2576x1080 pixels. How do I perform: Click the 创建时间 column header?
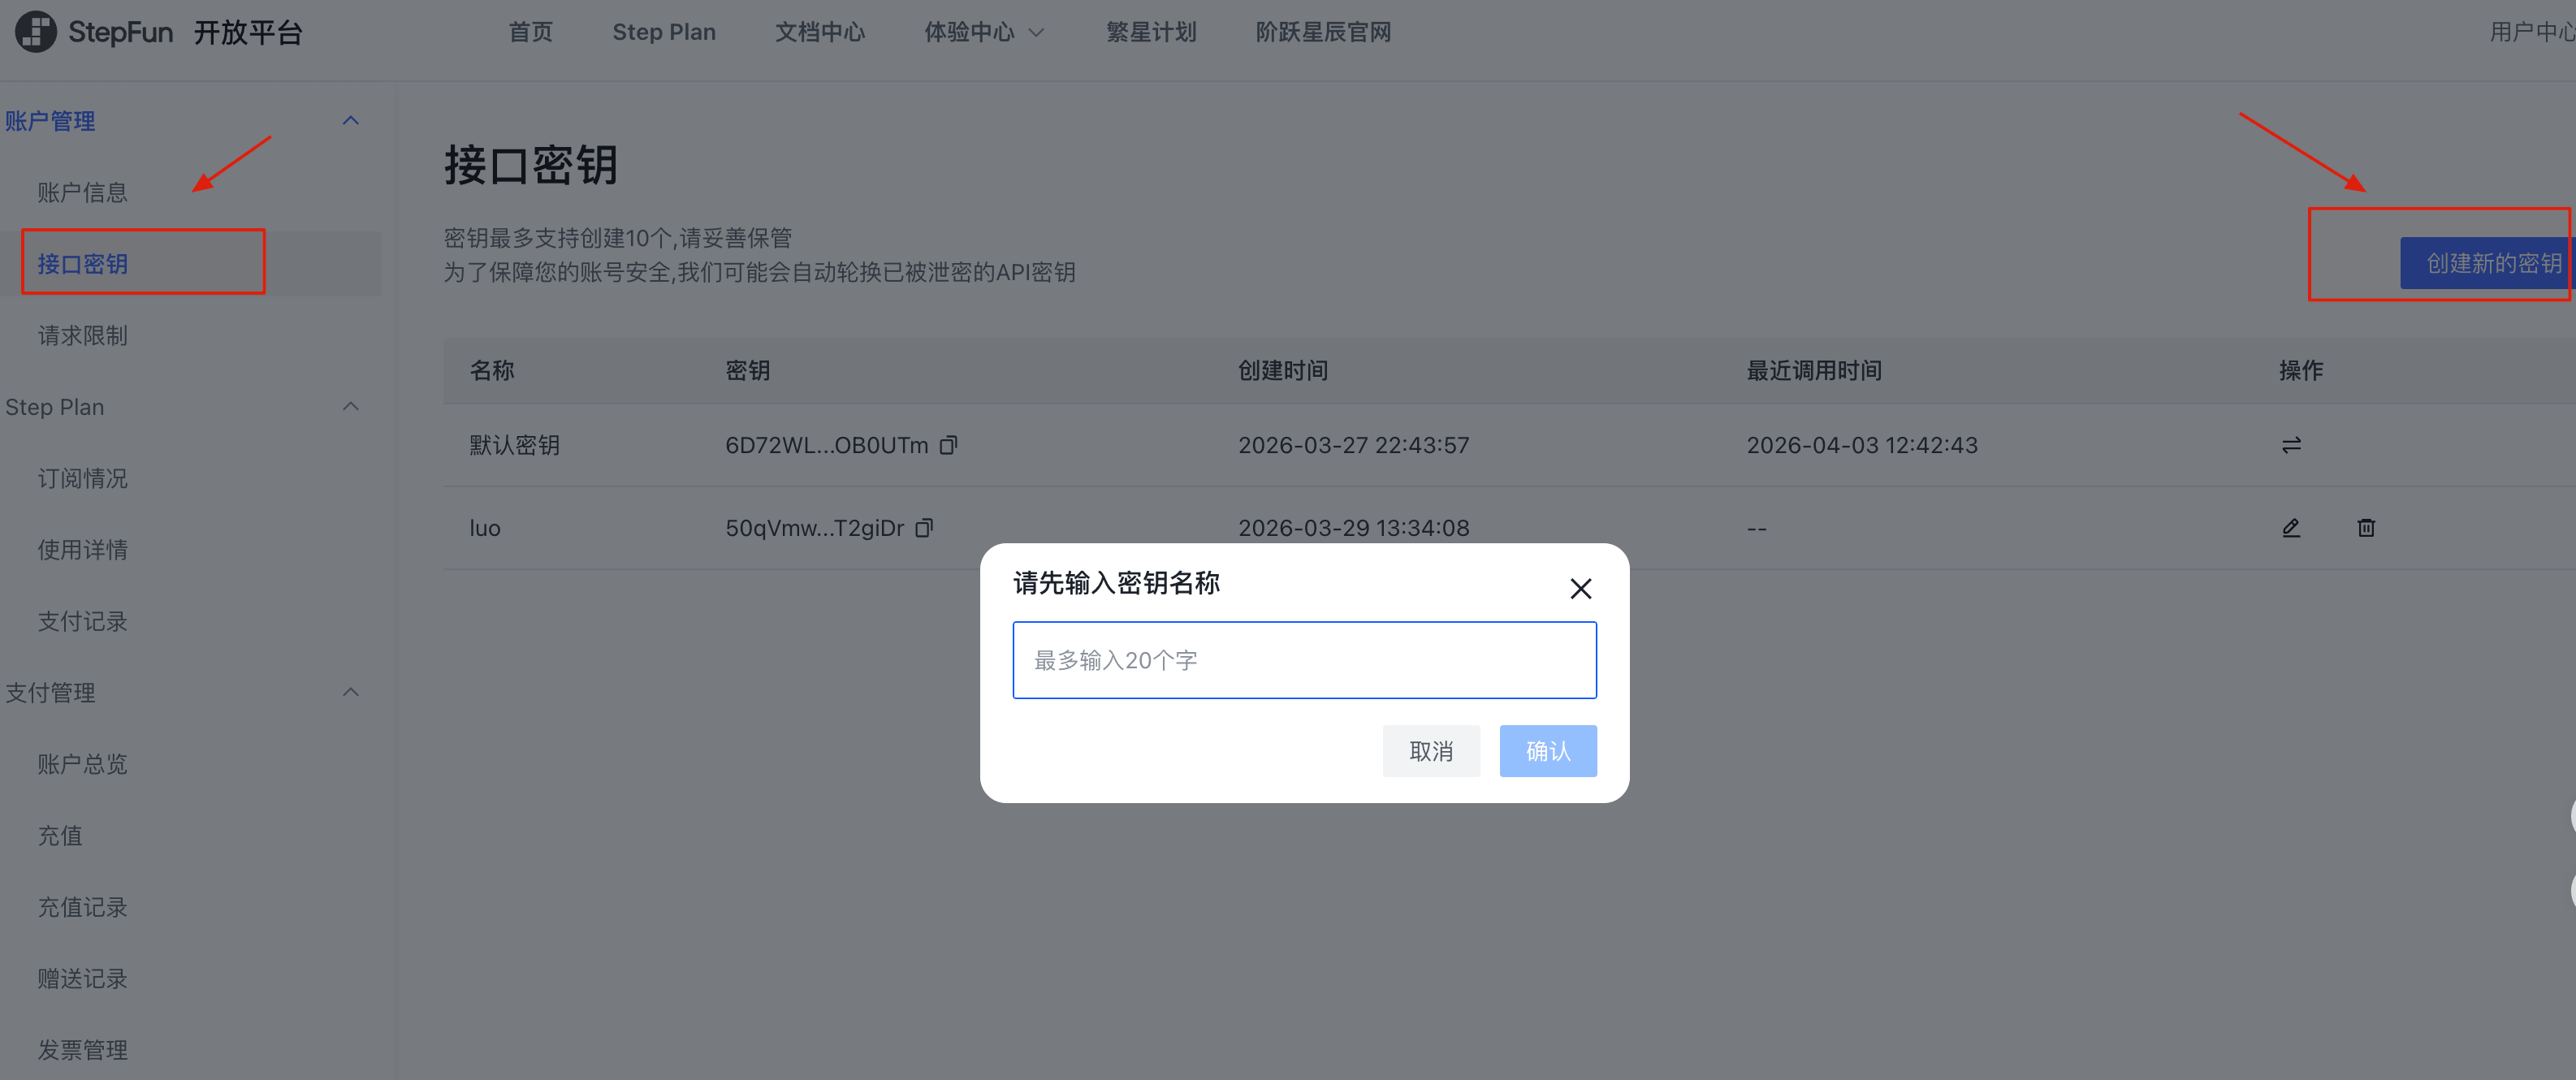(x=1282, y=370)
